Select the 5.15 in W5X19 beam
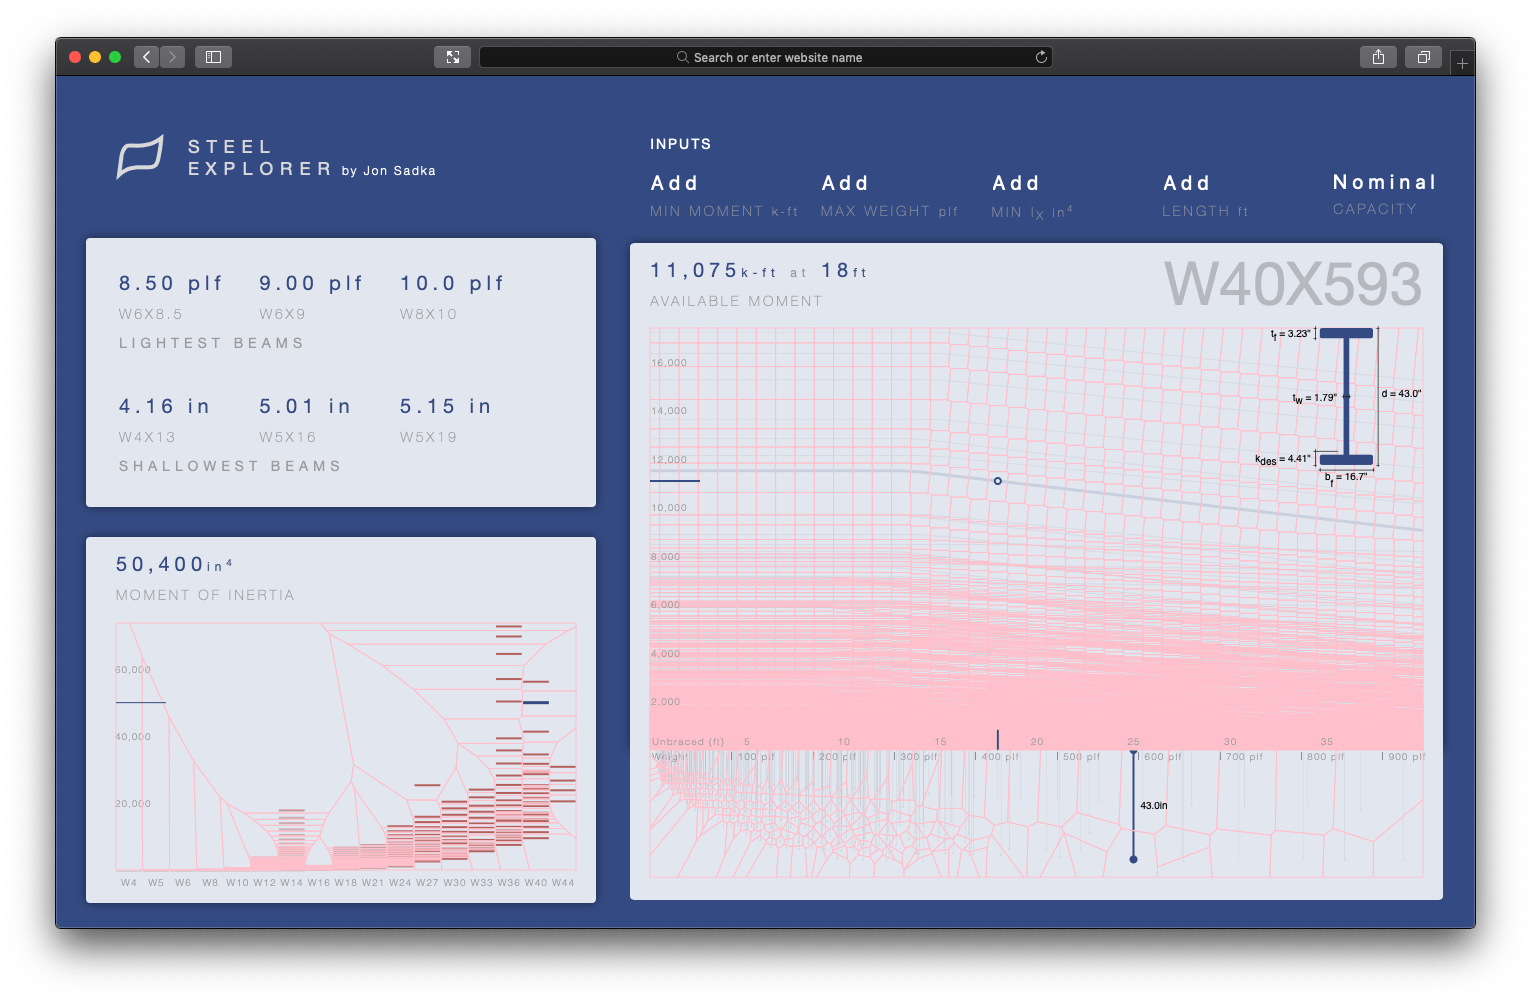 tap(446, 420)
